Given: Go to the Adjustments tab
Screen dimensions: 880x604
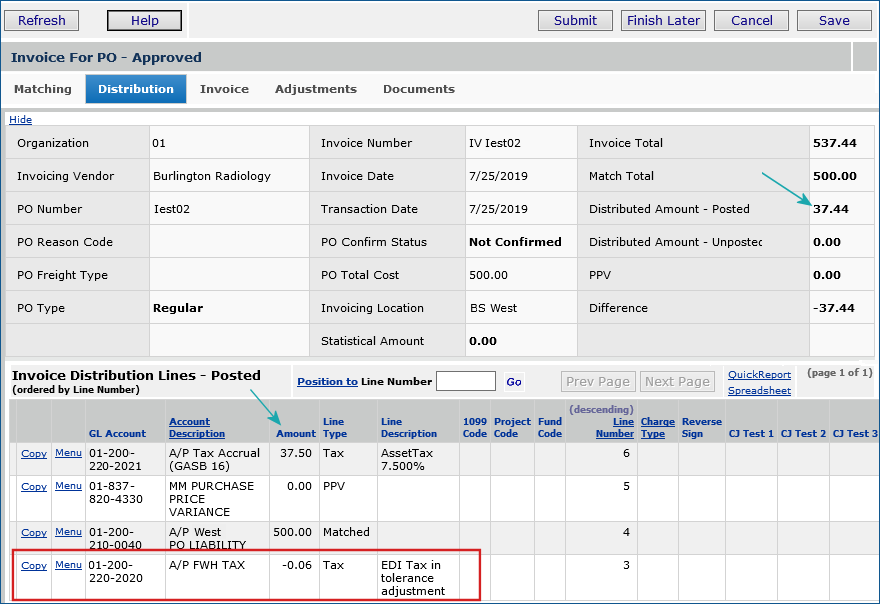Looking at the screenshot, I should pos(316,89).
